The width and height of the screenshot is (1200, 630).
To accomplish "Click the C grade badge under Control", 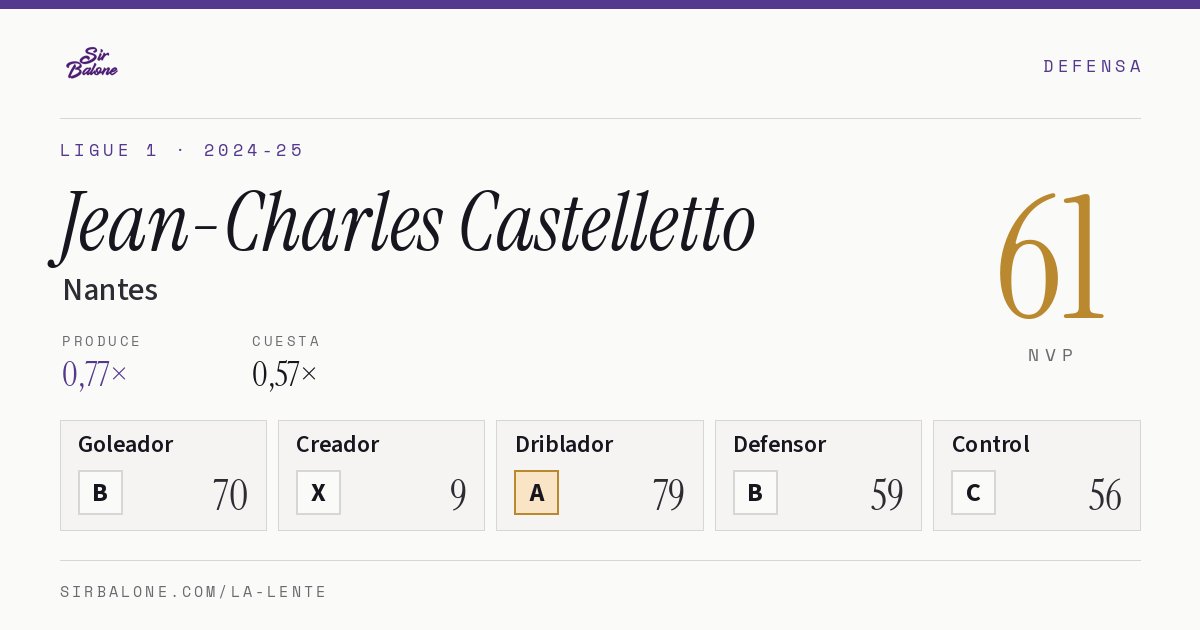I will pos(973,493).
